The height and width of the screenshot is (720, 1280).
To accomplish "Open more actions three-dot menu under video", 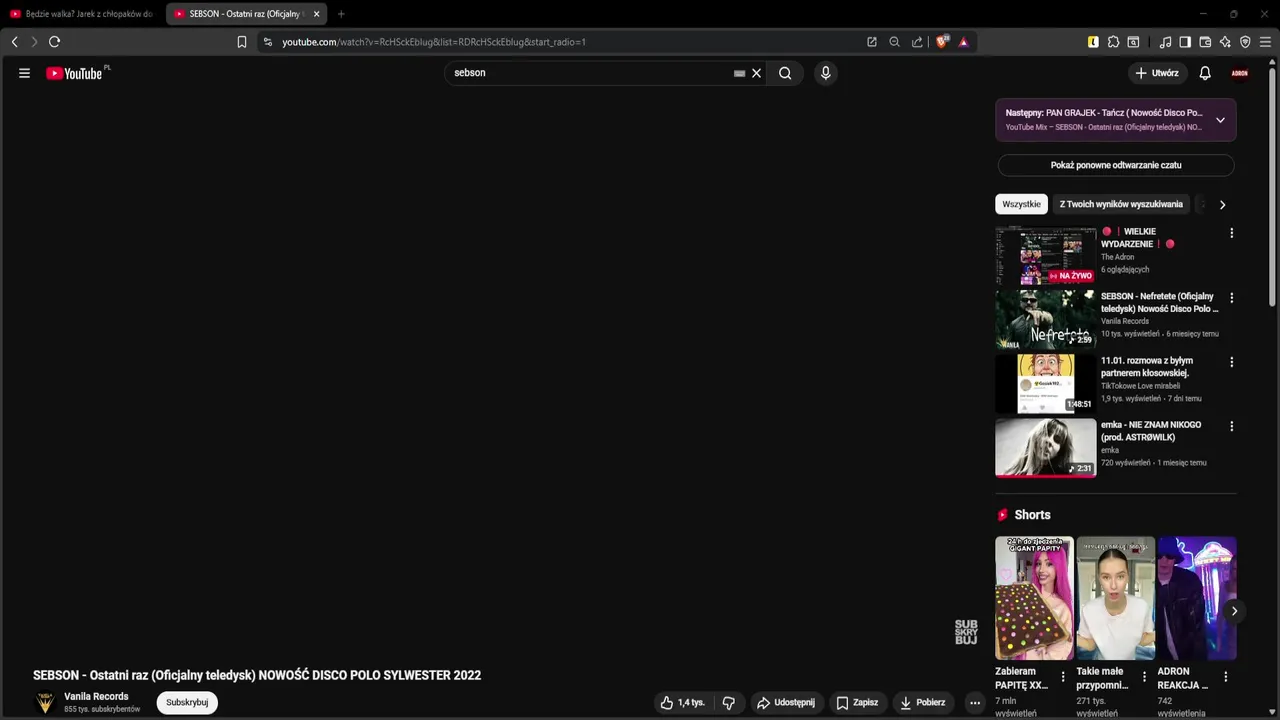I will pyautogui.click(x=975, y=703).
